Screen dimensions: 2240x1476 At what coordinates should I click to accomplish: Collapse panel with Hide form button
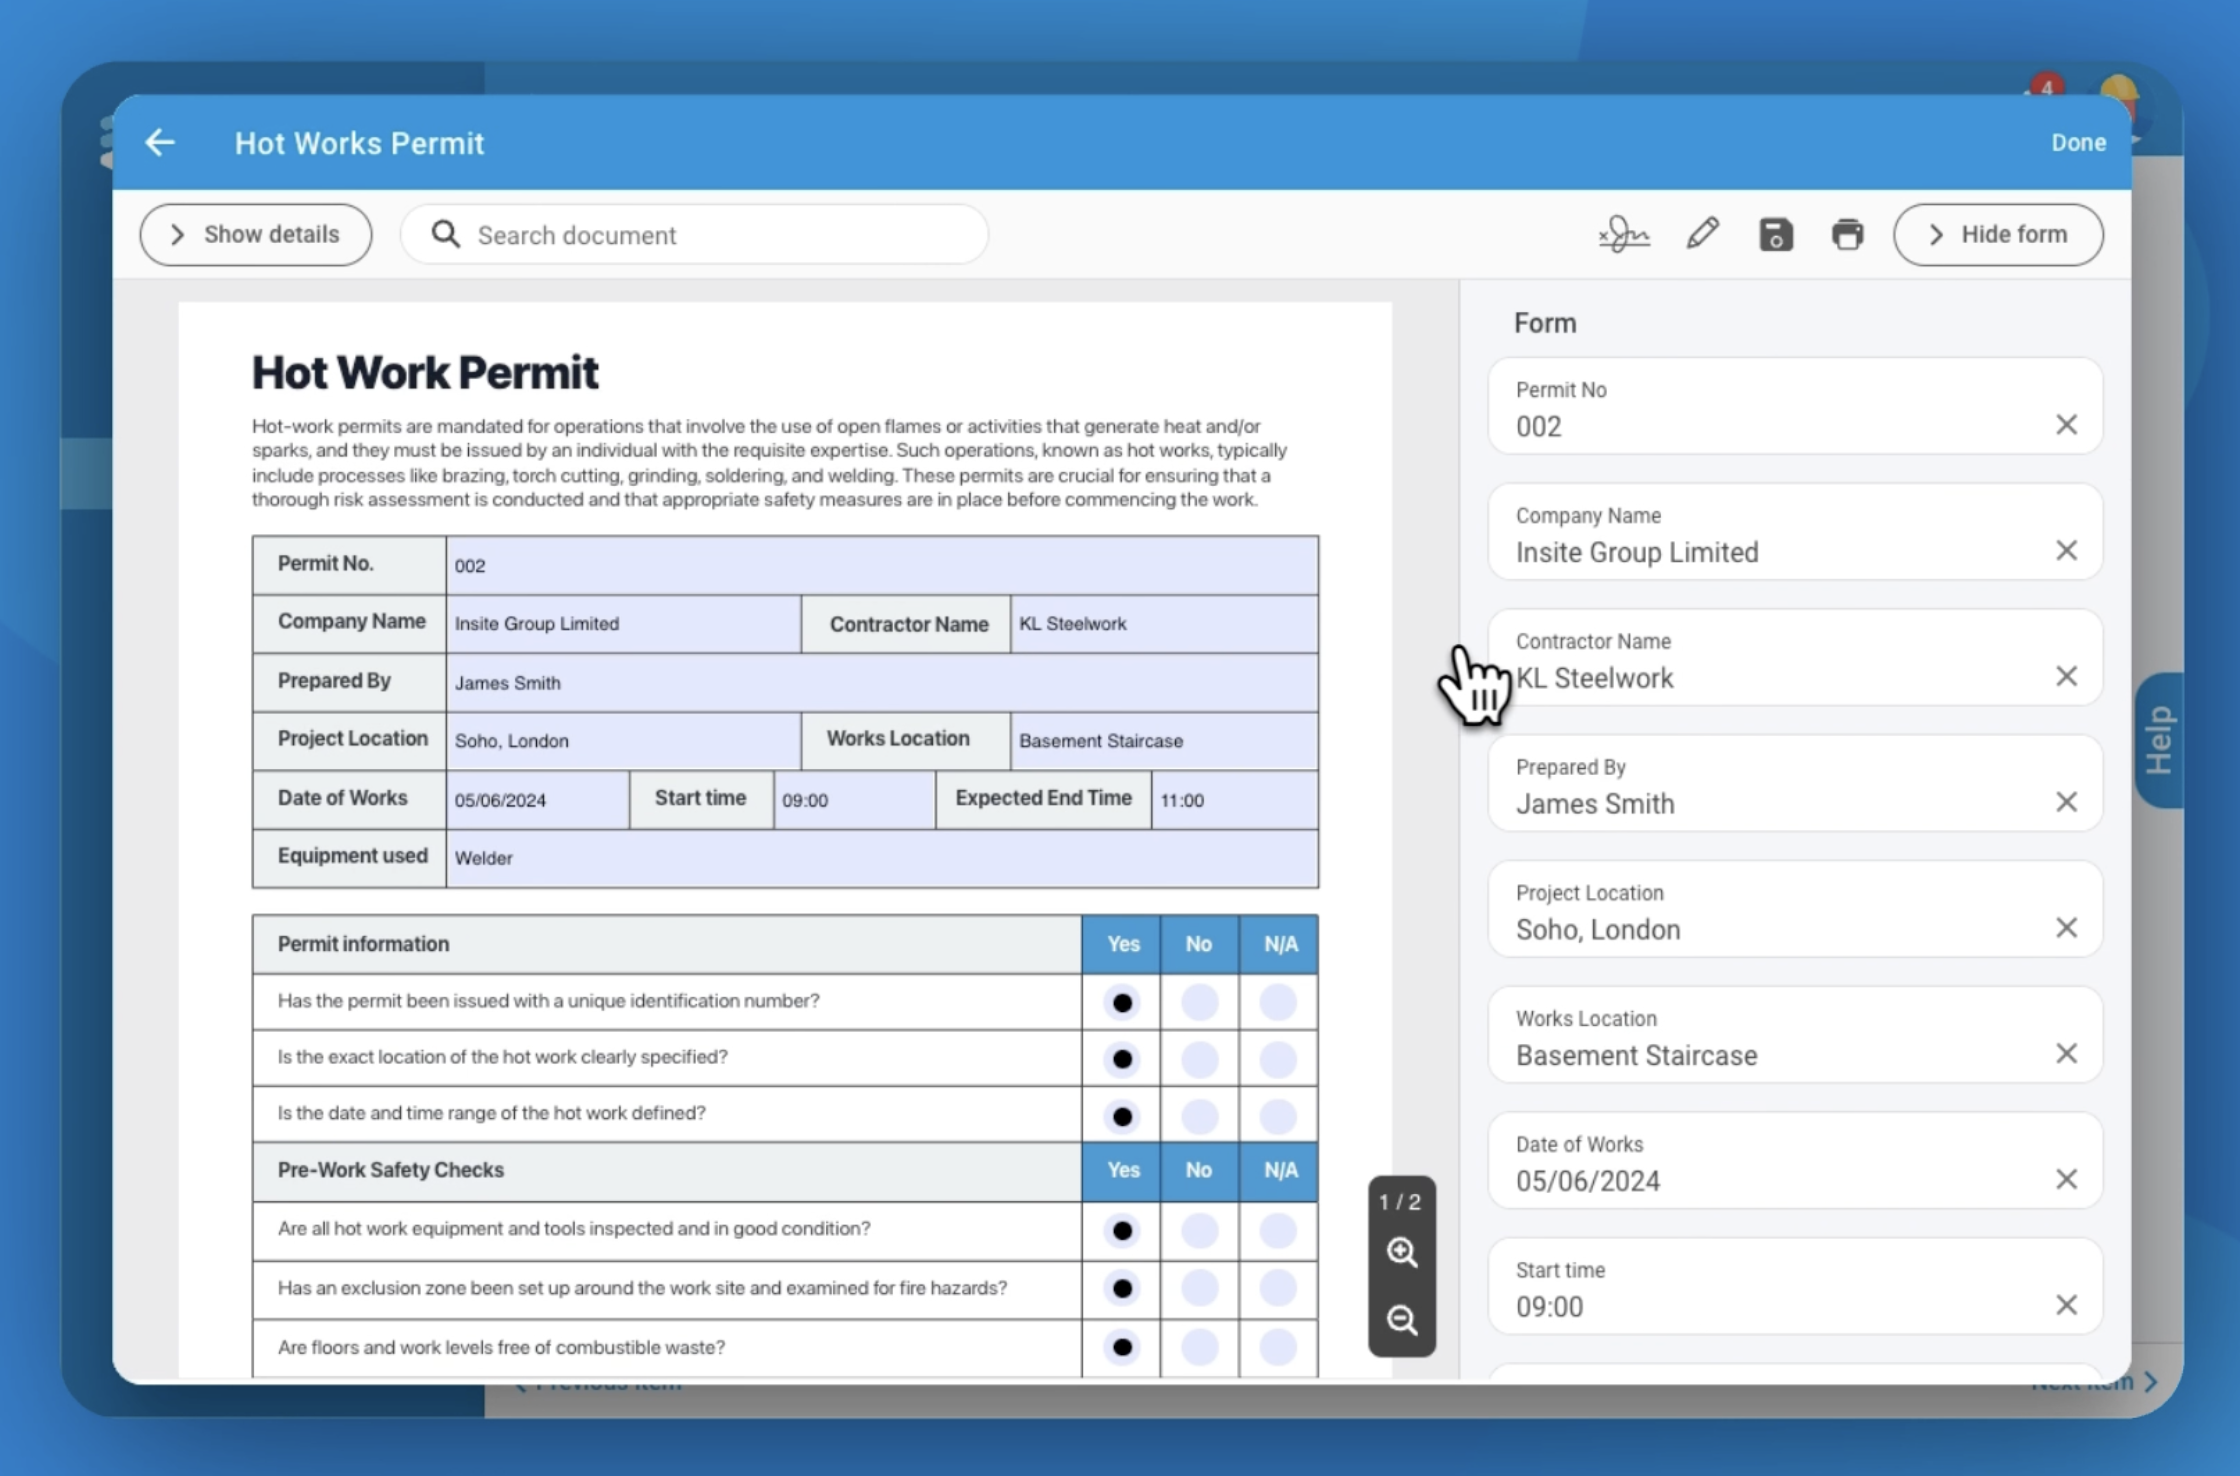pos(1997,235)
